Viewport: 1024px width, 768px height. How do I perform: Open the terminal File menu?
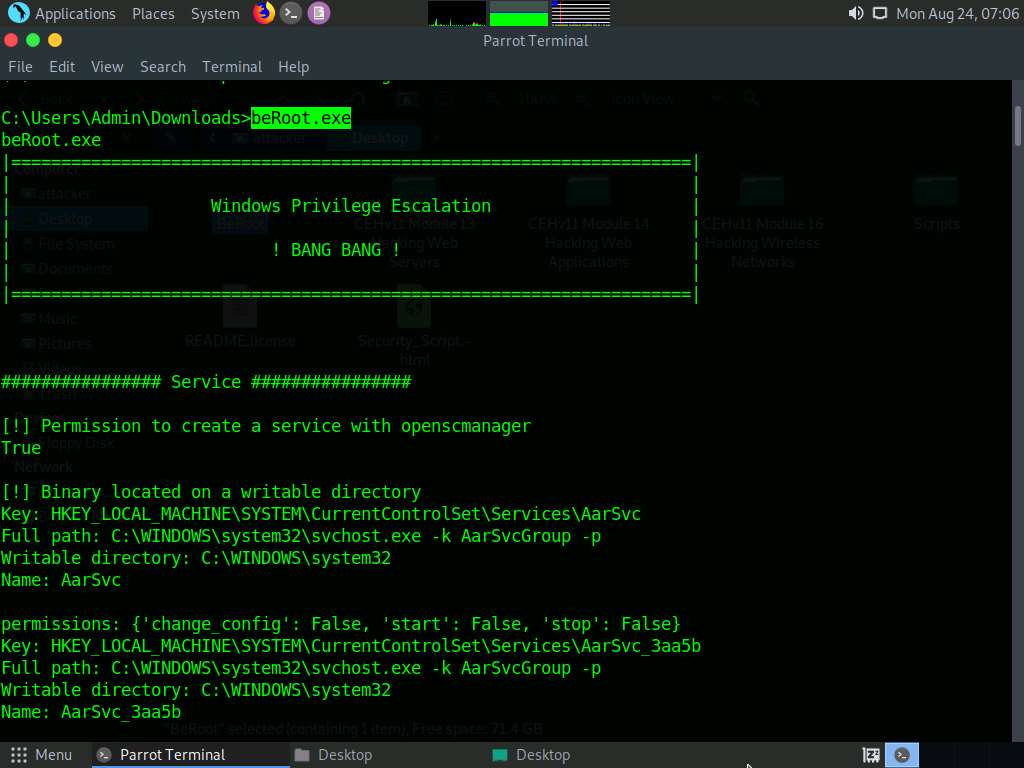tap(20, 67)
